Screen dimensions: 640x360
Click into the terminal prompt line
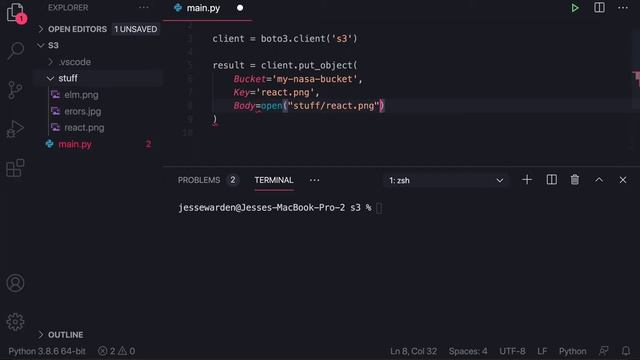point(280,208)
